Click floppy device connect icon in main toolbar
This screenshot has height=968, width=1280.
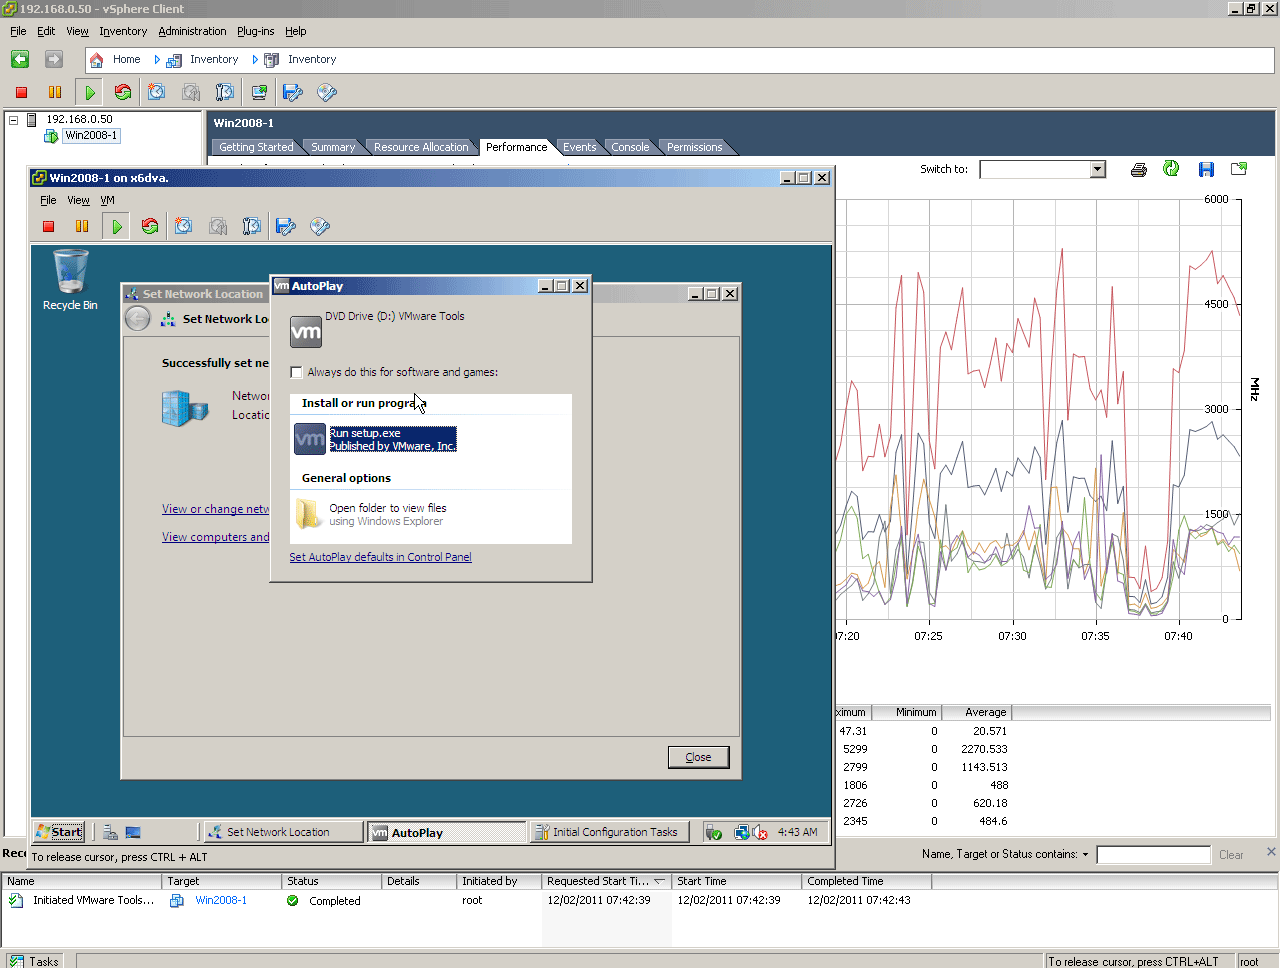(x=292, y=92)
